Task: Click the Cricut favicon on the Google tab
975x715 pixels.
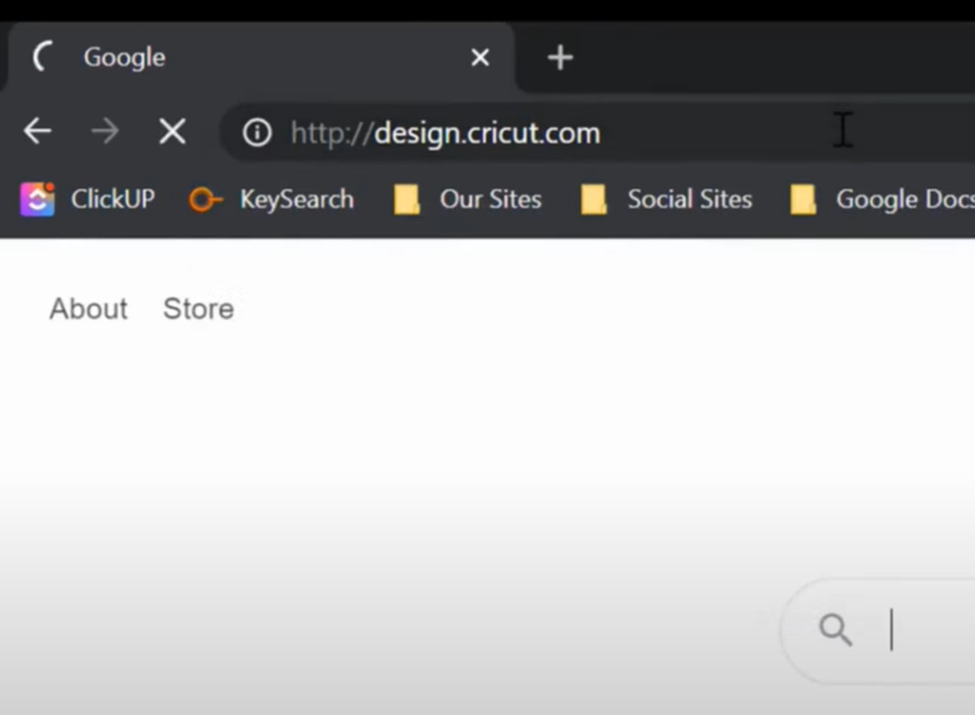Action: click(42, 57)
